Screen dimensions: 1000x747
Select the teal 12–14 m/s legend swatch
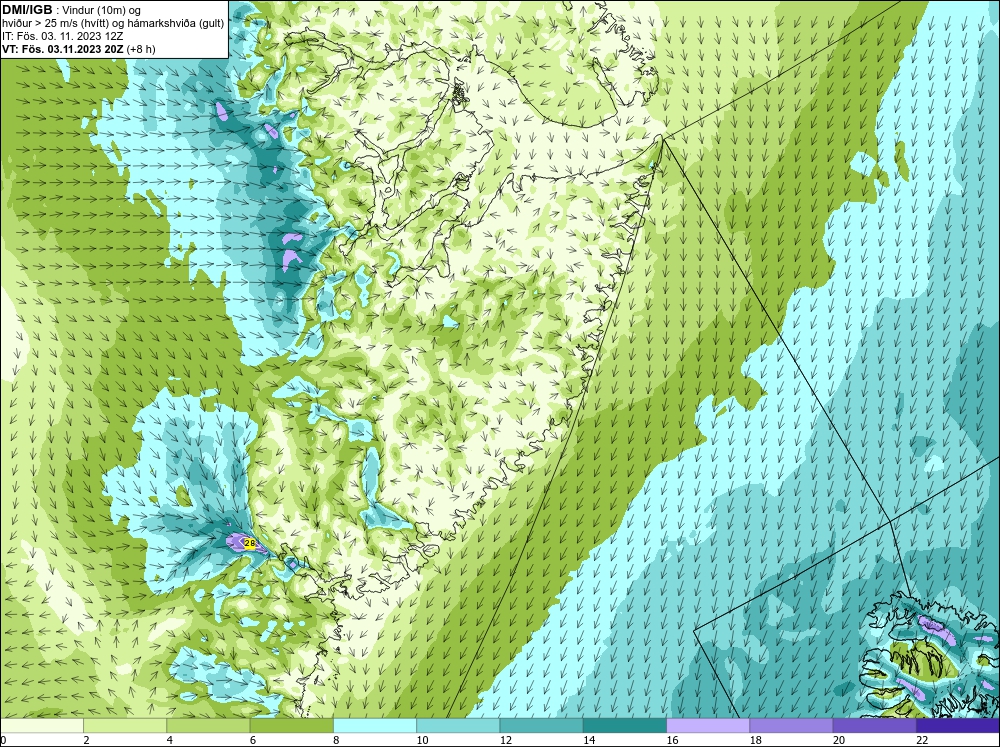(541, 726)
